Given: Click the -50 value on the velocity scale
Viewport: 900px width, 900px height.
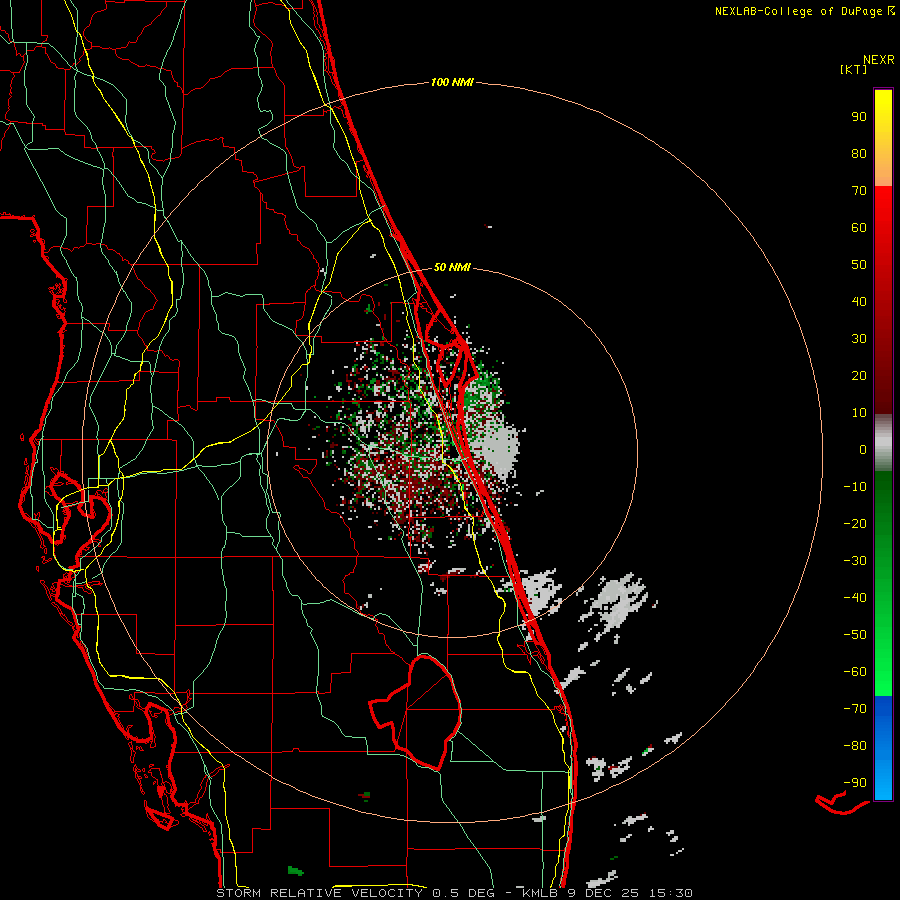Looking at the screenshot, I should click(855, 635).
